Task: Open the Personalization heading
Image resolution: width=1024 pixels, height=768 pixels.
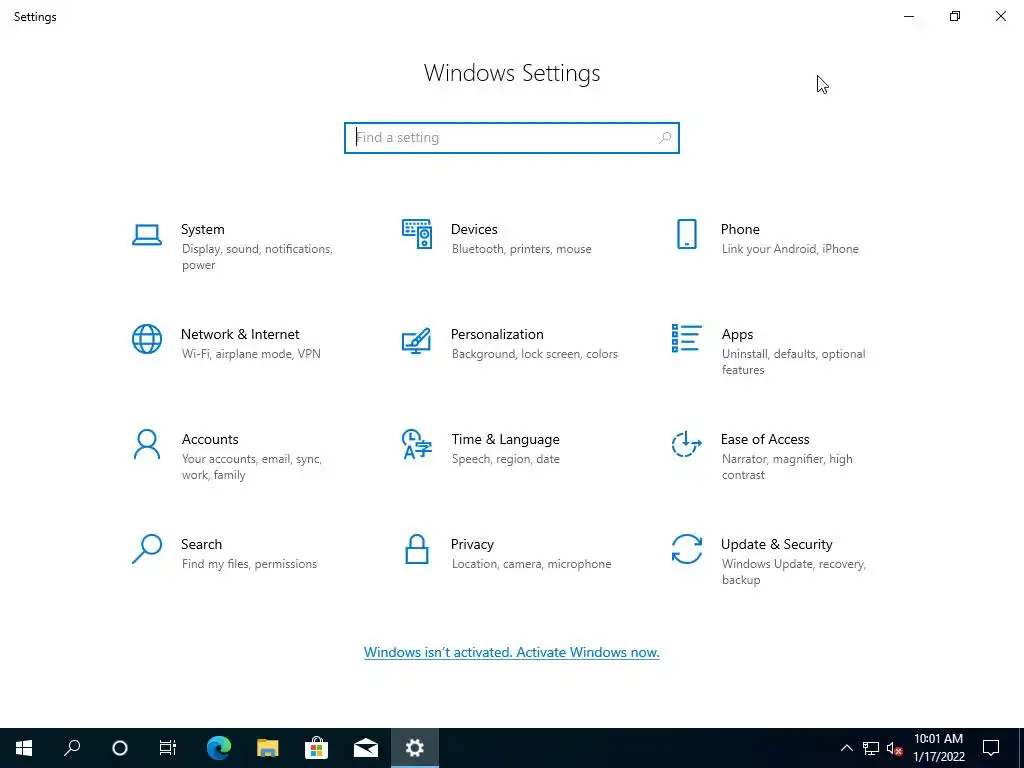Action: [497, 334]
